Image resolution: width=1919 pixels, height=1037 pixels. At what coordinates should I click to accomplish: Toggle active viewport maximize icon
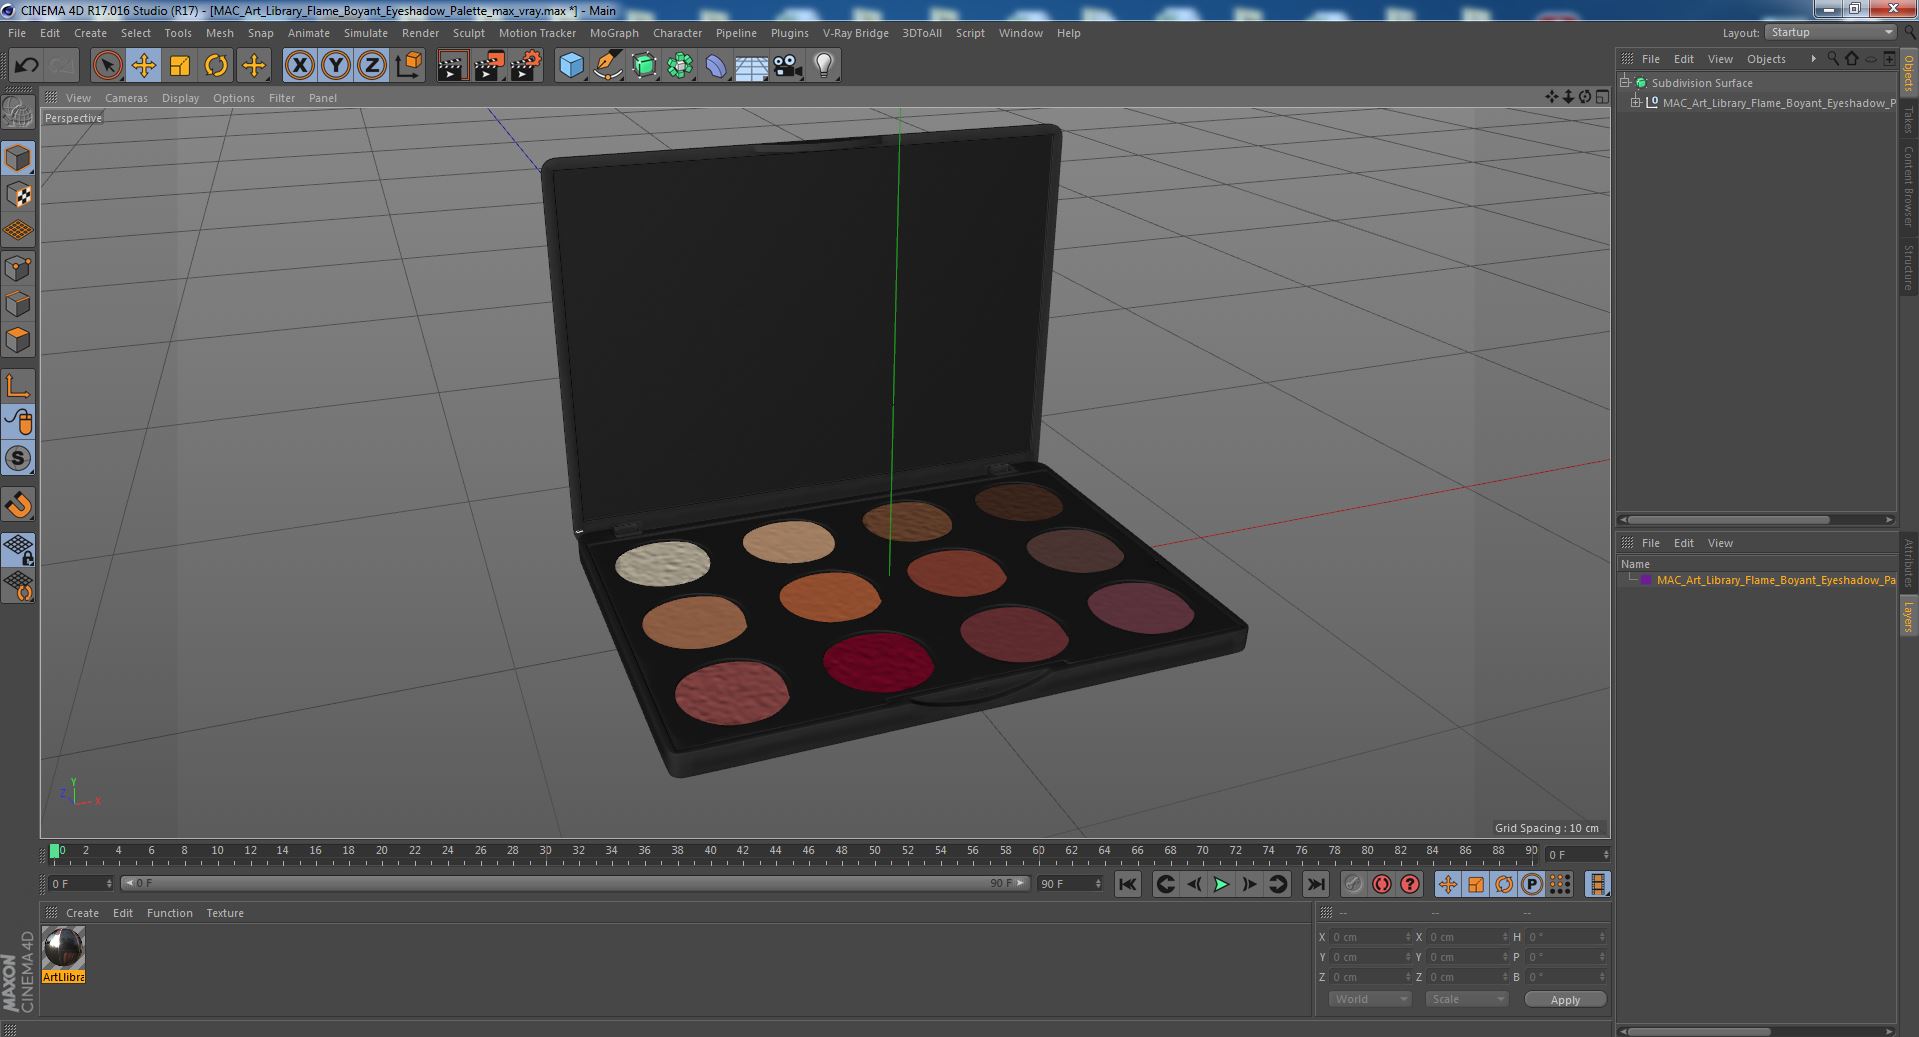coord(1602,97)
